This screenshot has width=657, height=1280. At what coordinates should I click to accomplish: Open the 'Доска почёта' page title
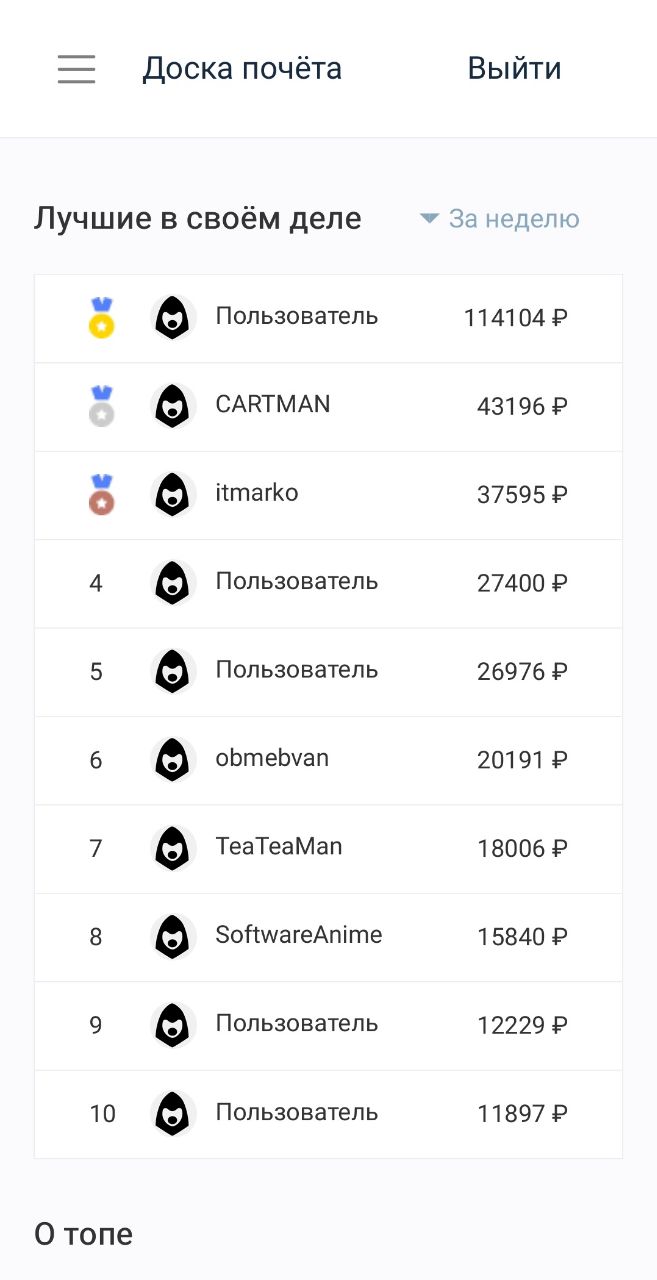click(242, 69)
